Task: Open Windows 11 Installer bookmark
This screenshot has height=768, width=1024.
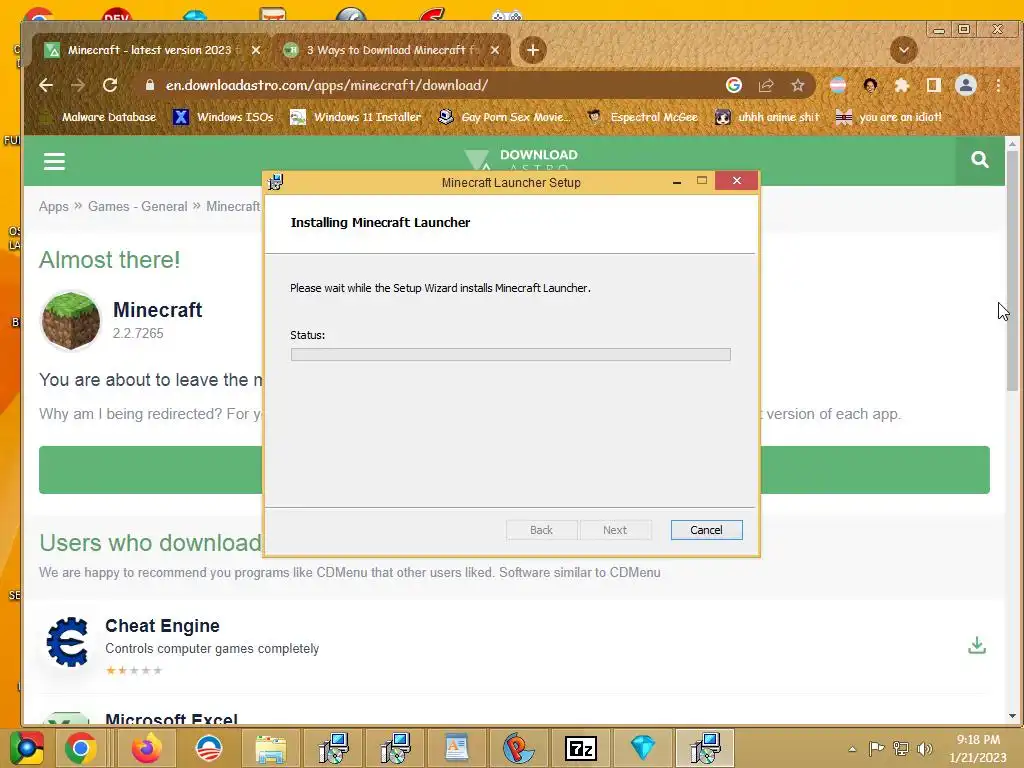Action: click(x=356, y=118)
